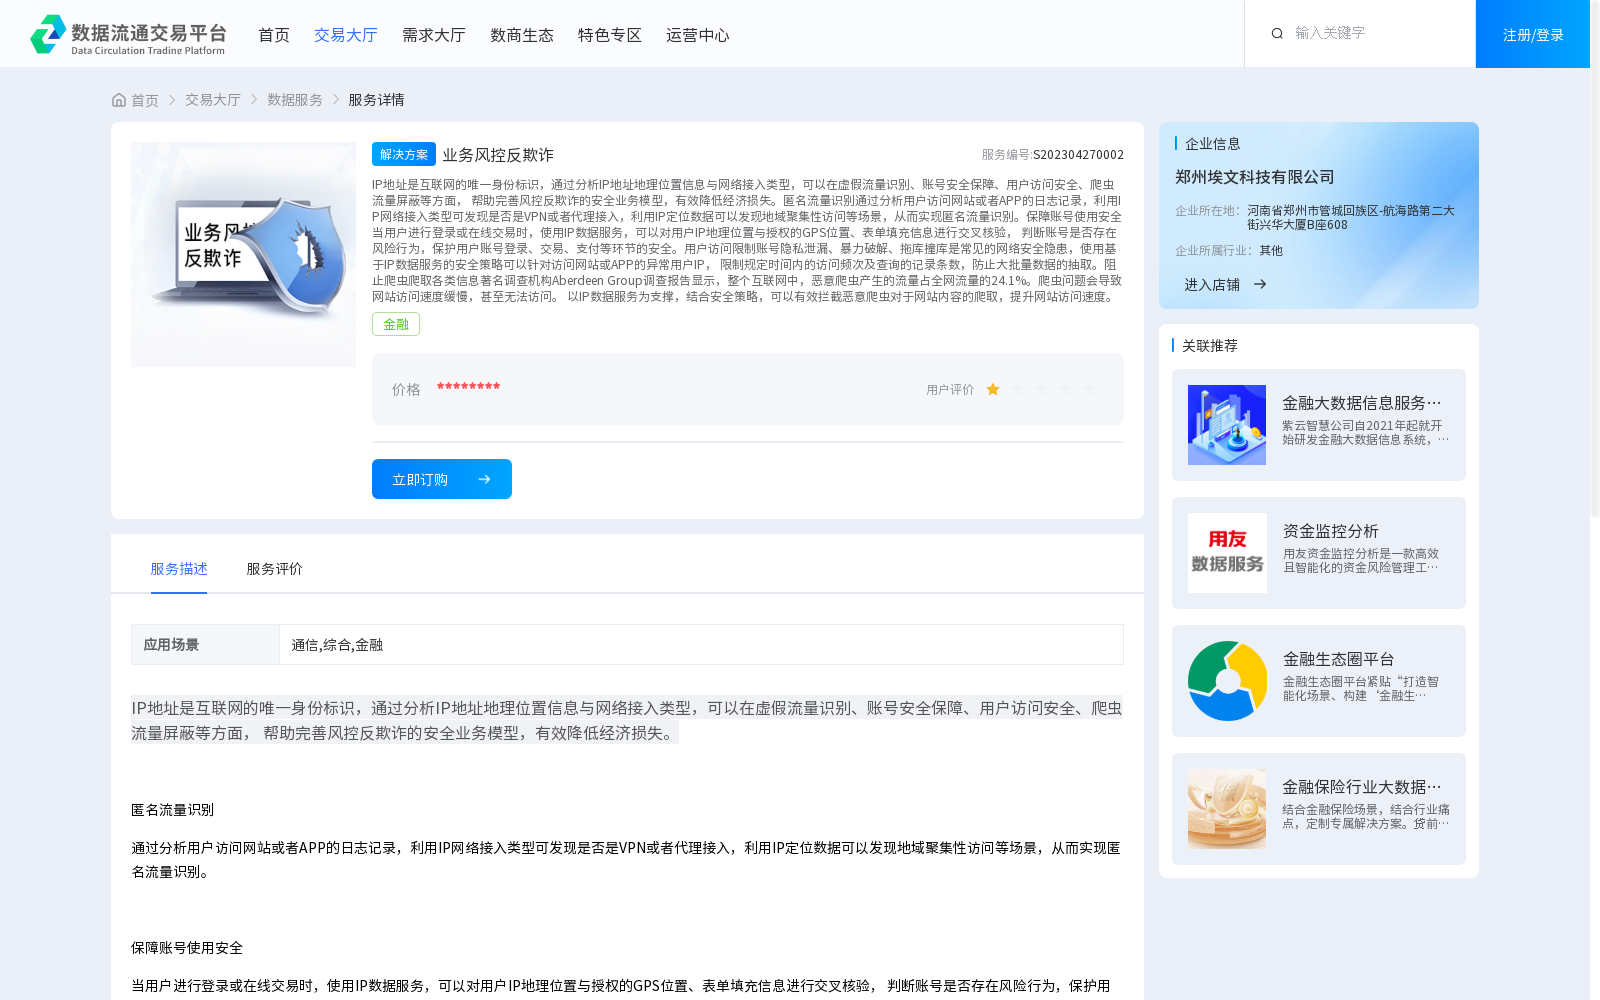Open 金融大数据信息服务 recommendation thumbnail
The height and width of the screenshot is (1000, 1600).
pyautogui.click(x=1227, y=425)
